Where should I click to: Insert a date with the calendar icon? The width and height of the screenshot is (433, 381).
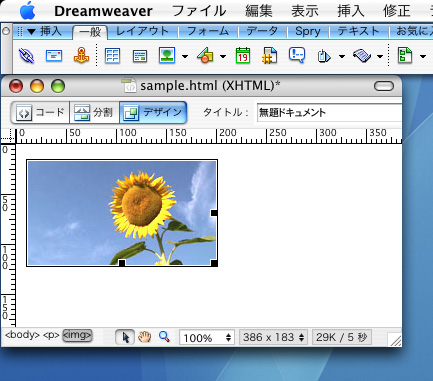(243, 55)
